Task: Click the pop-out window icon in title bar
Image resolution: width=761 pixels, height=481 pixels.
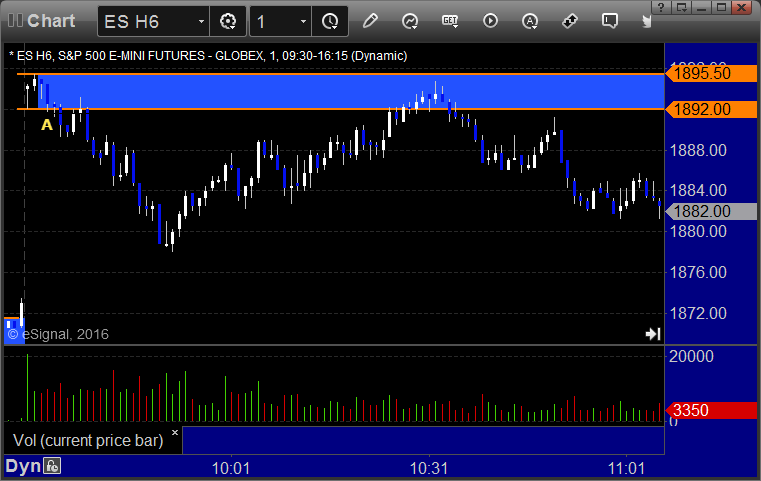Action: coord(681,7)
